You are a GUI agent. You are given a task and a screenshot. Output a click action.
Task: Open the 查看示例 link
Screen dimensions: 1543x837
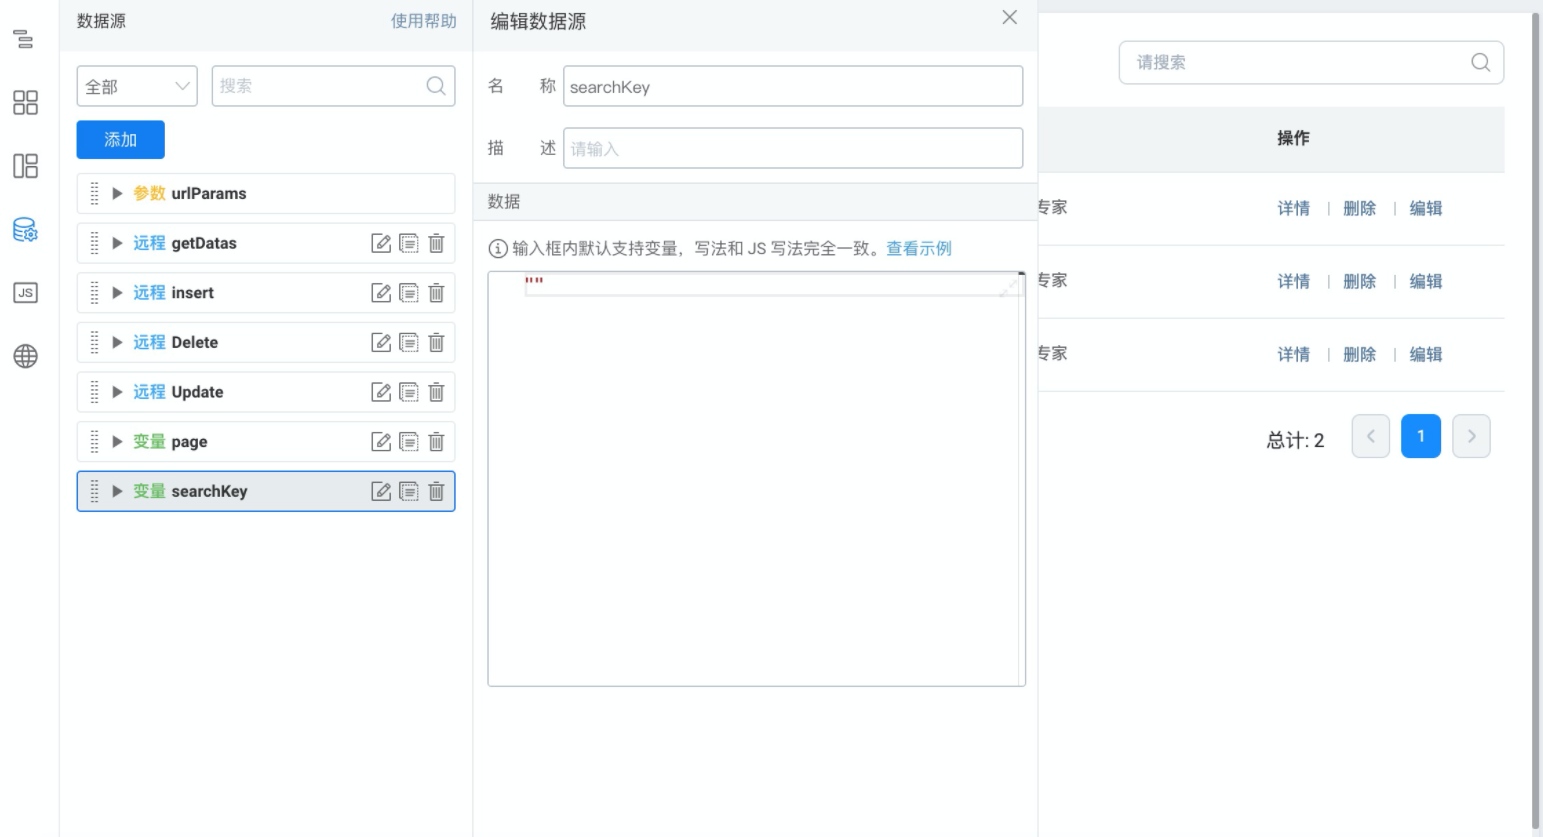pyautogui.click(x=919, y=249)
